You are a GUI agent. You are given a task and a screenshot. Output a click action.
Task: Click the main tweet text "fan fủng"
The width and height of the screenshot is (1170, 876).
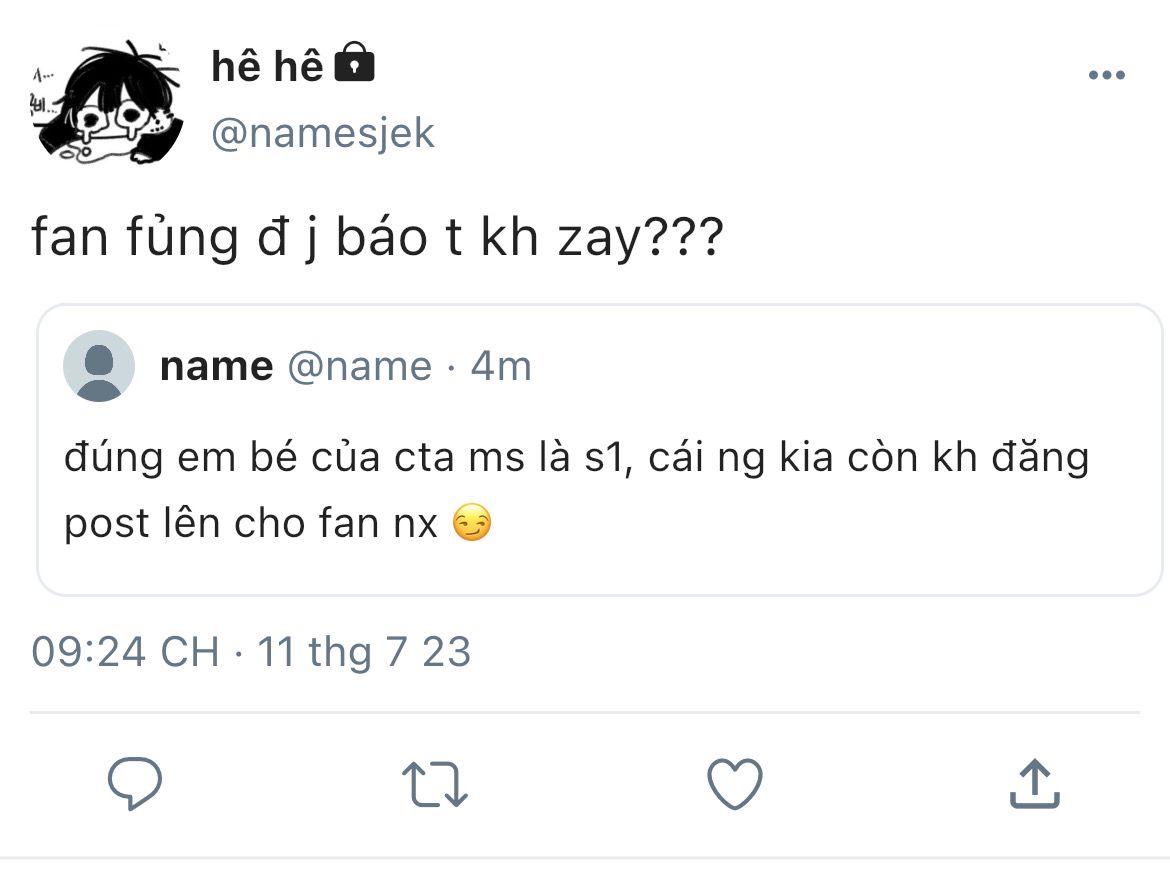pyautogui.click(x=135, y=242)
